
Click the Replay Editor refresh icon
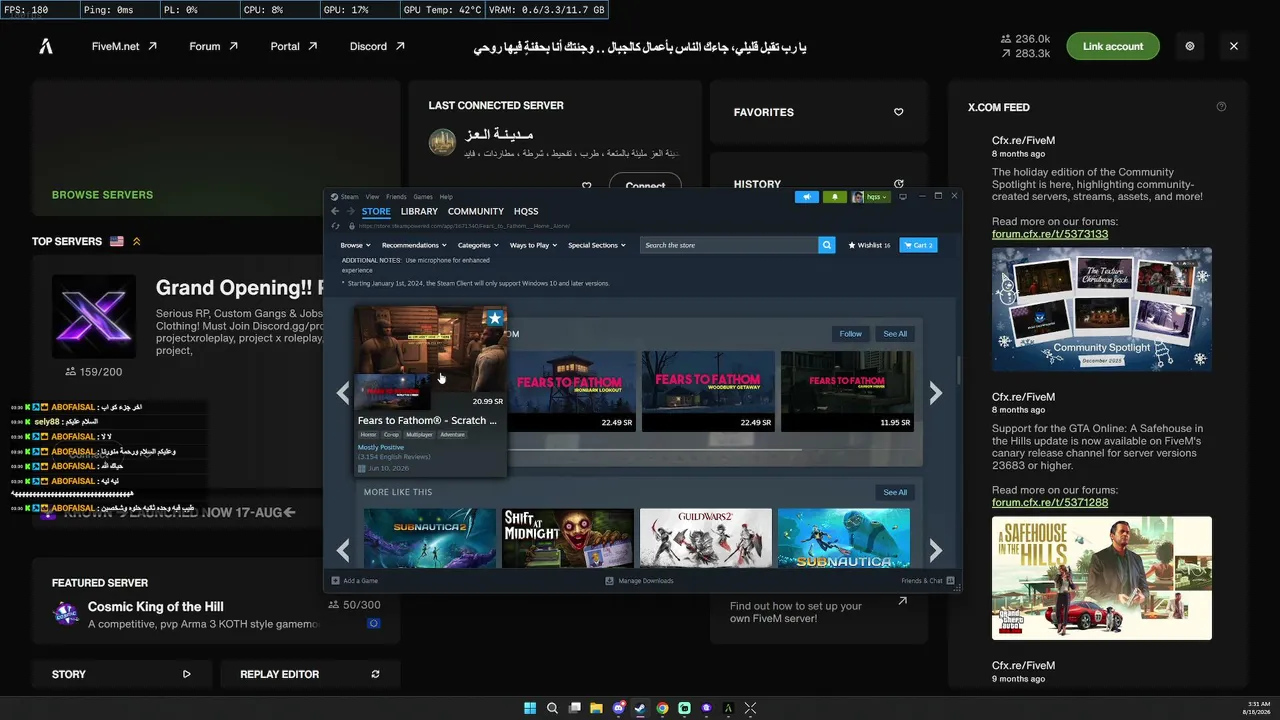pos(375,674)
